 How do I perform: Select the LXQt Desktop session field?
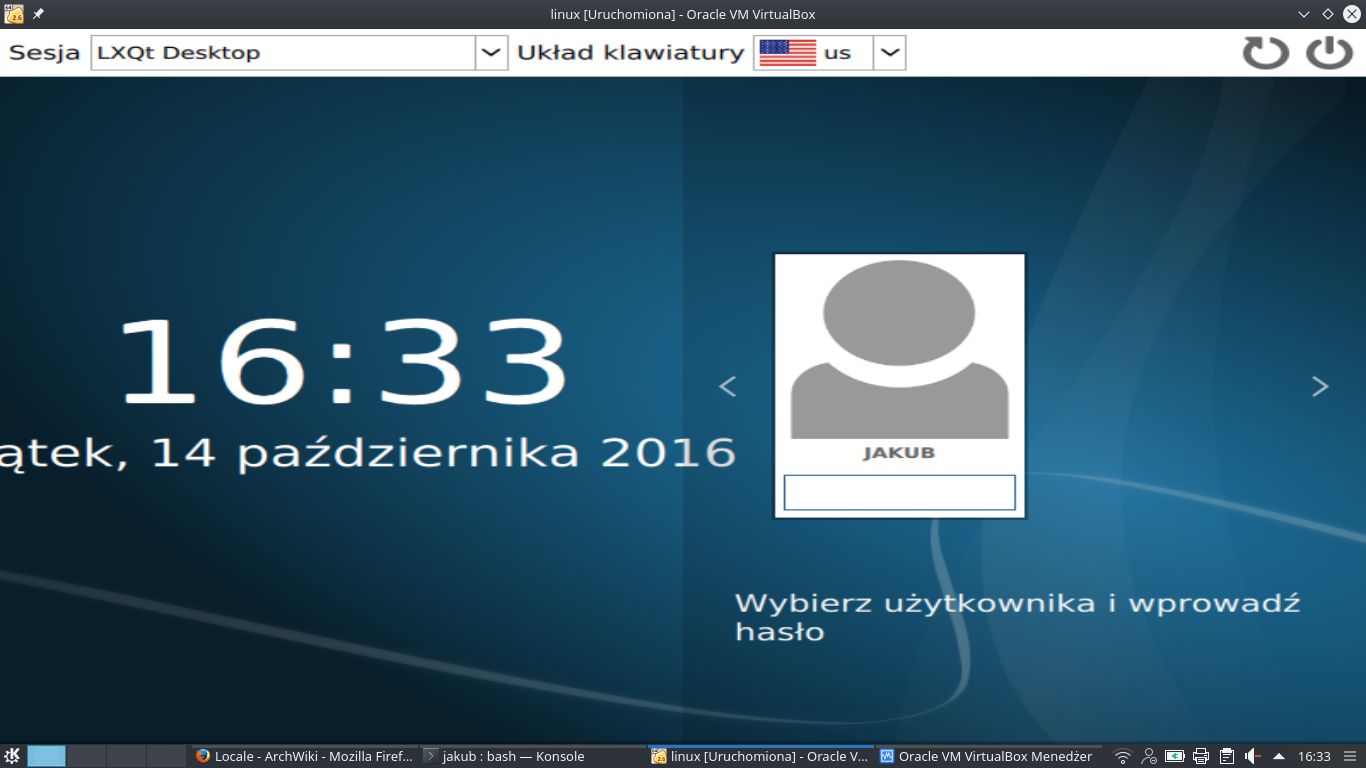(283, 53)
